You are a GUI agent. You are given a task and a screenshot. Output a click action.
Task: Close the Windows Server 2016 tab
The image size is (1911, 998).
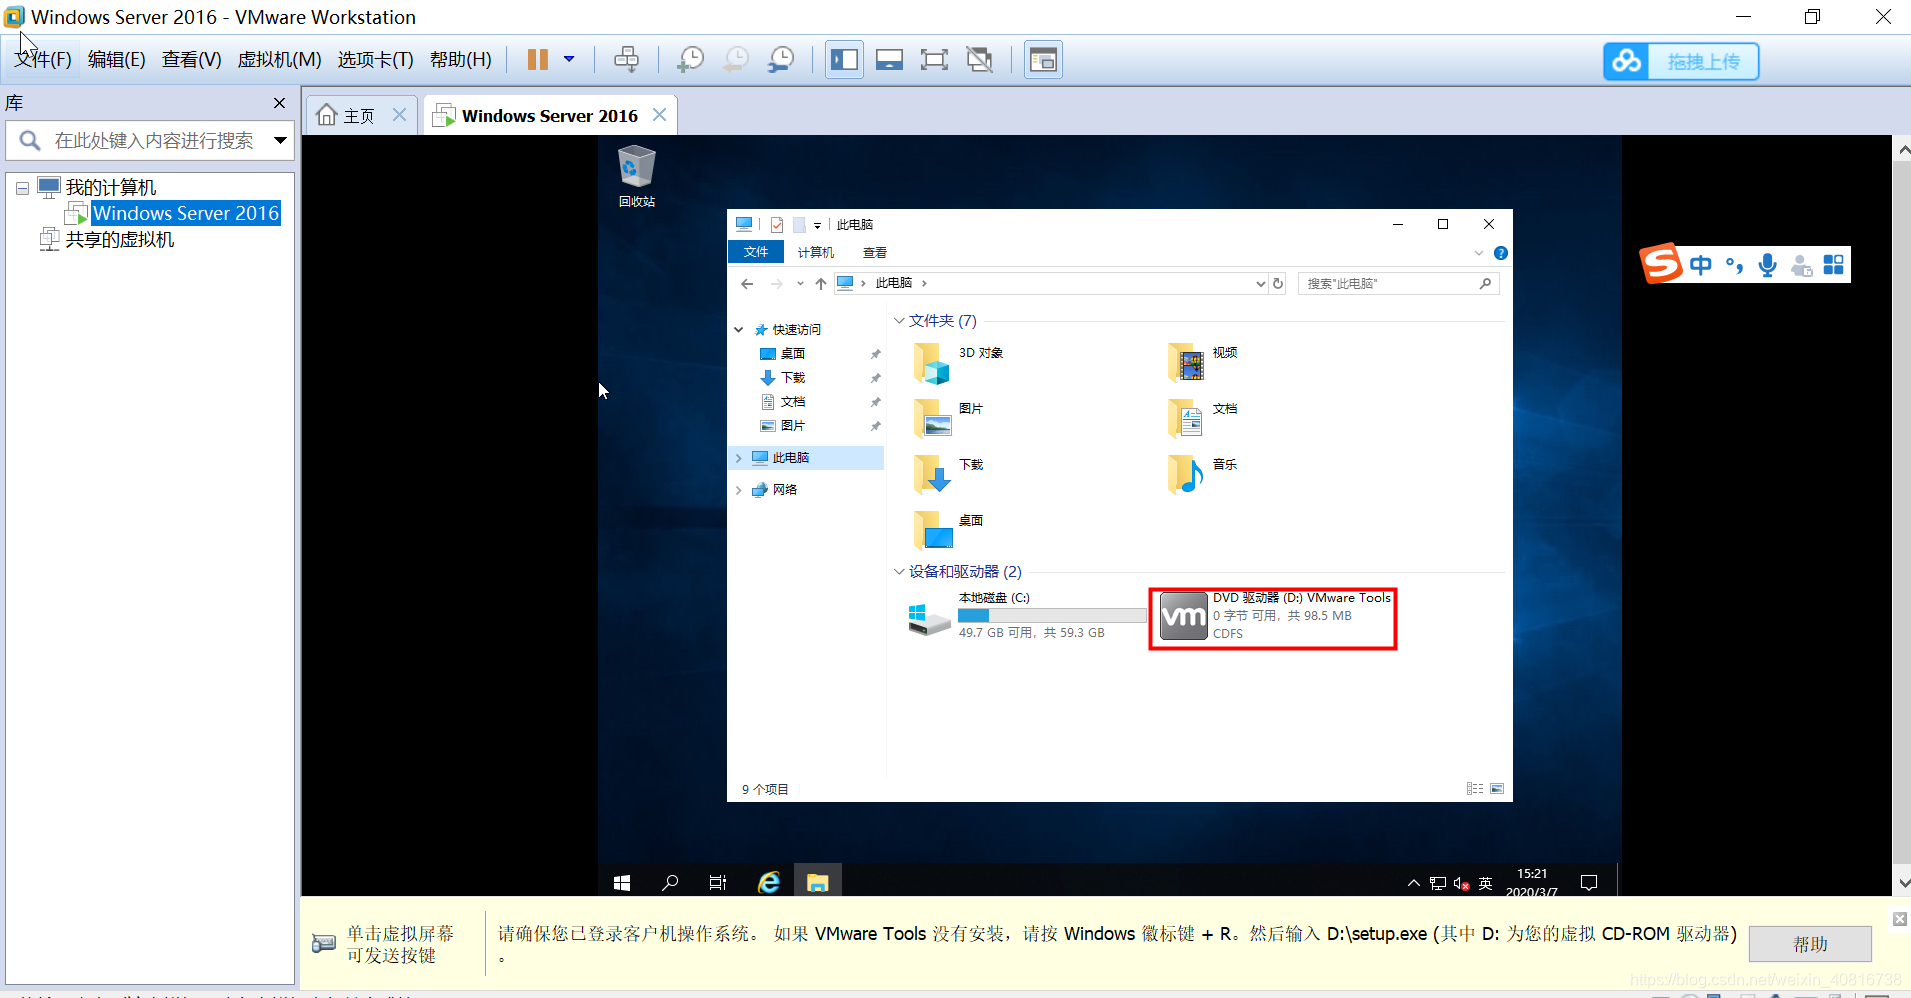point(659,115)
